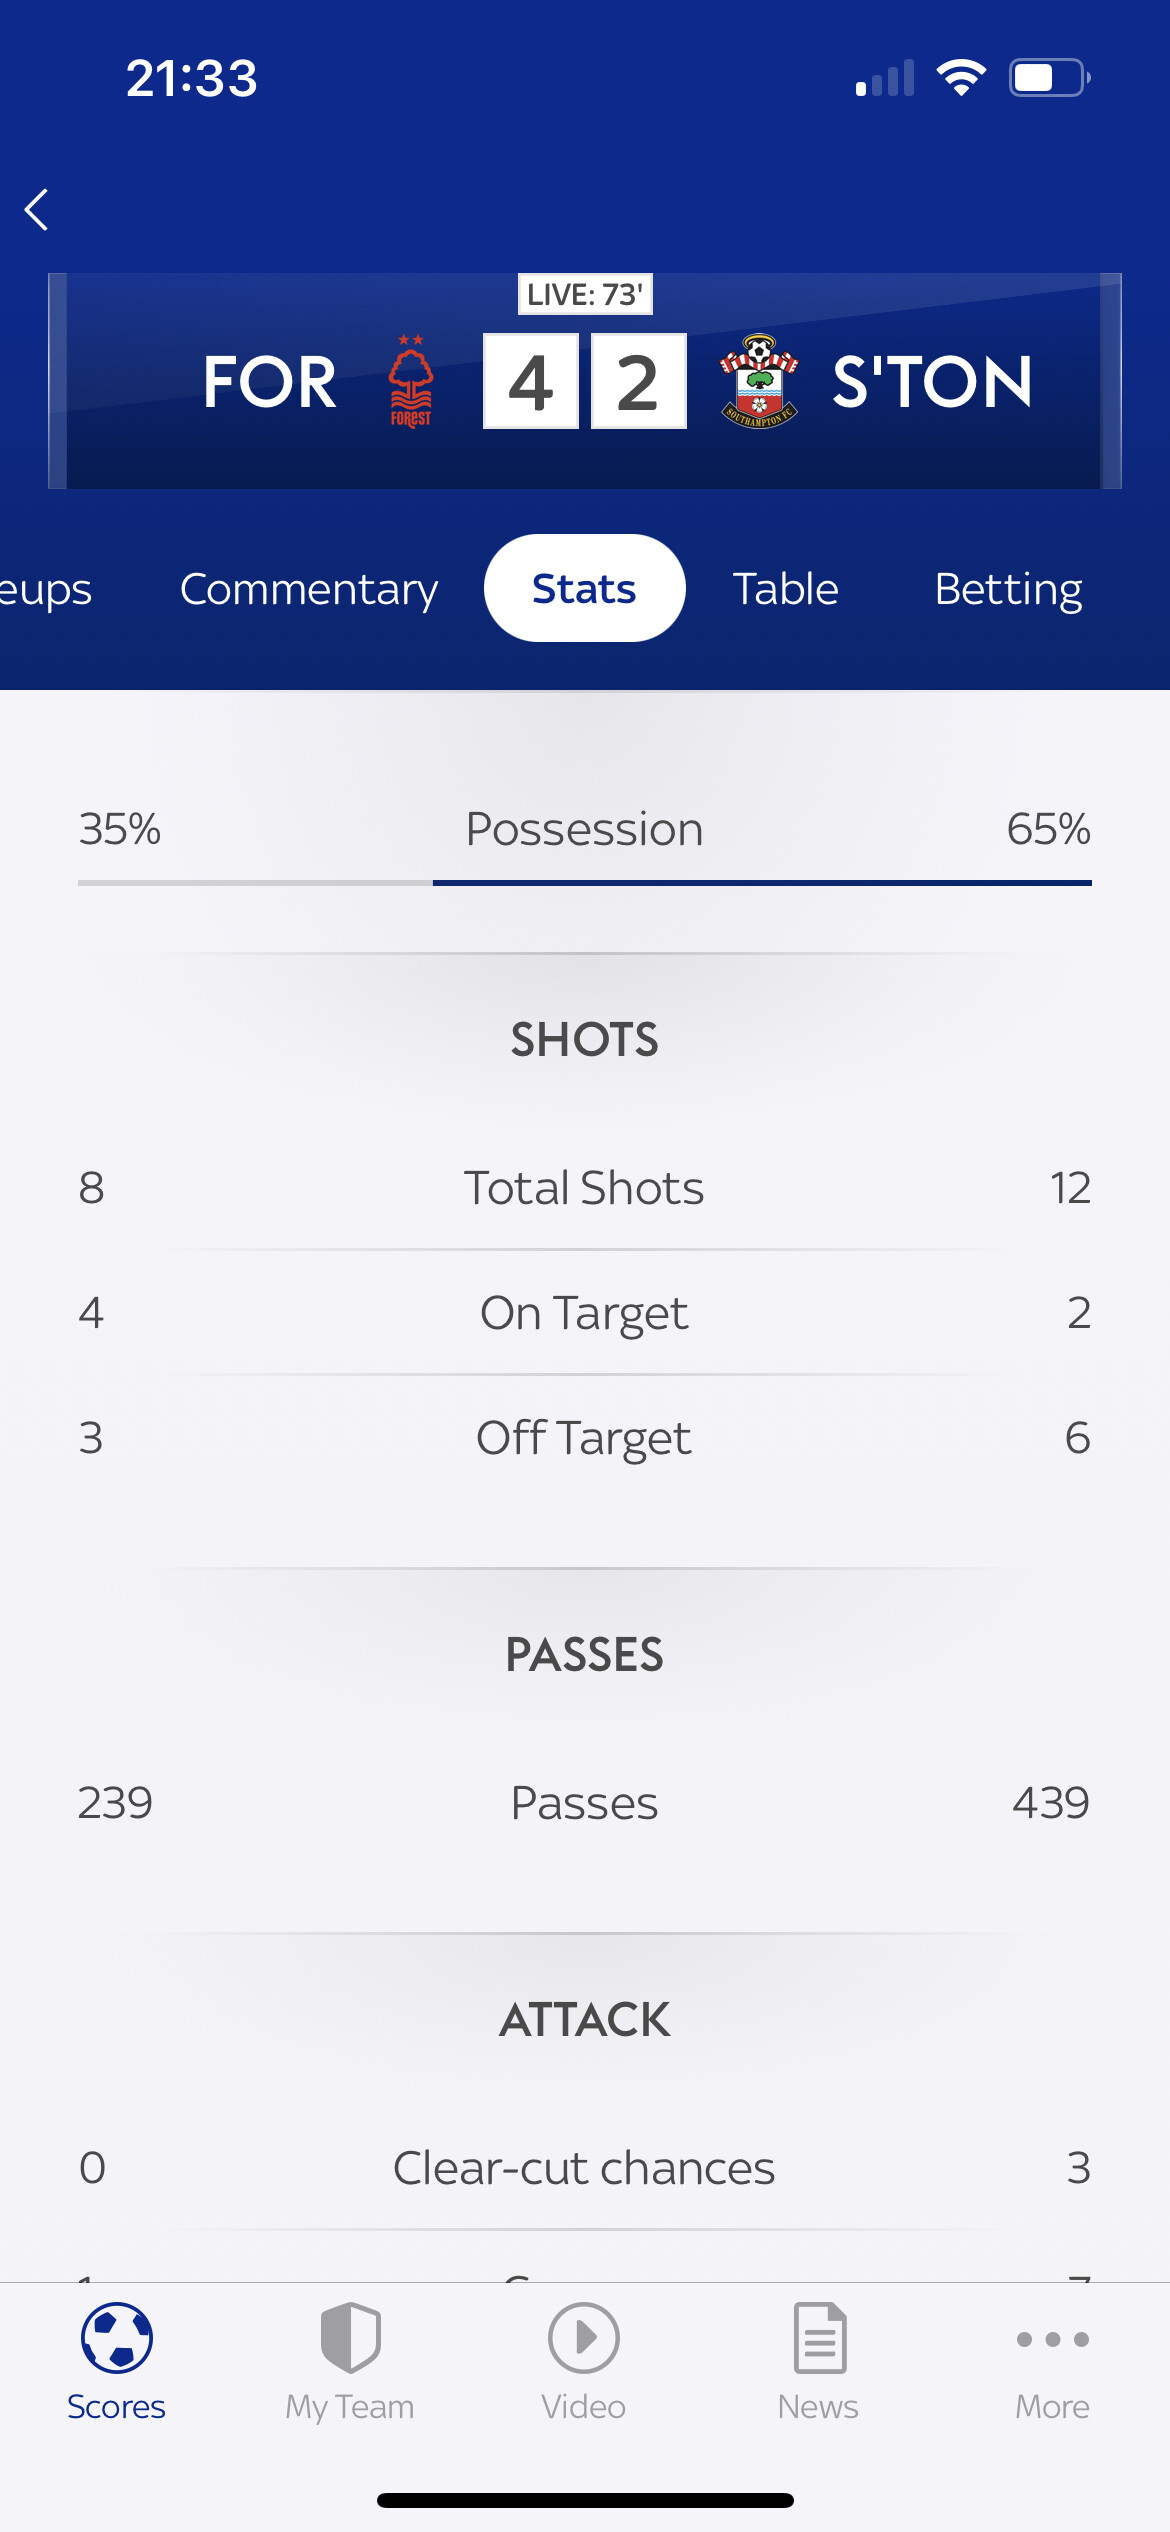The image size is (1170, 2532).
Task: Open the Video play icon
Action: (x=584, y=2338)
